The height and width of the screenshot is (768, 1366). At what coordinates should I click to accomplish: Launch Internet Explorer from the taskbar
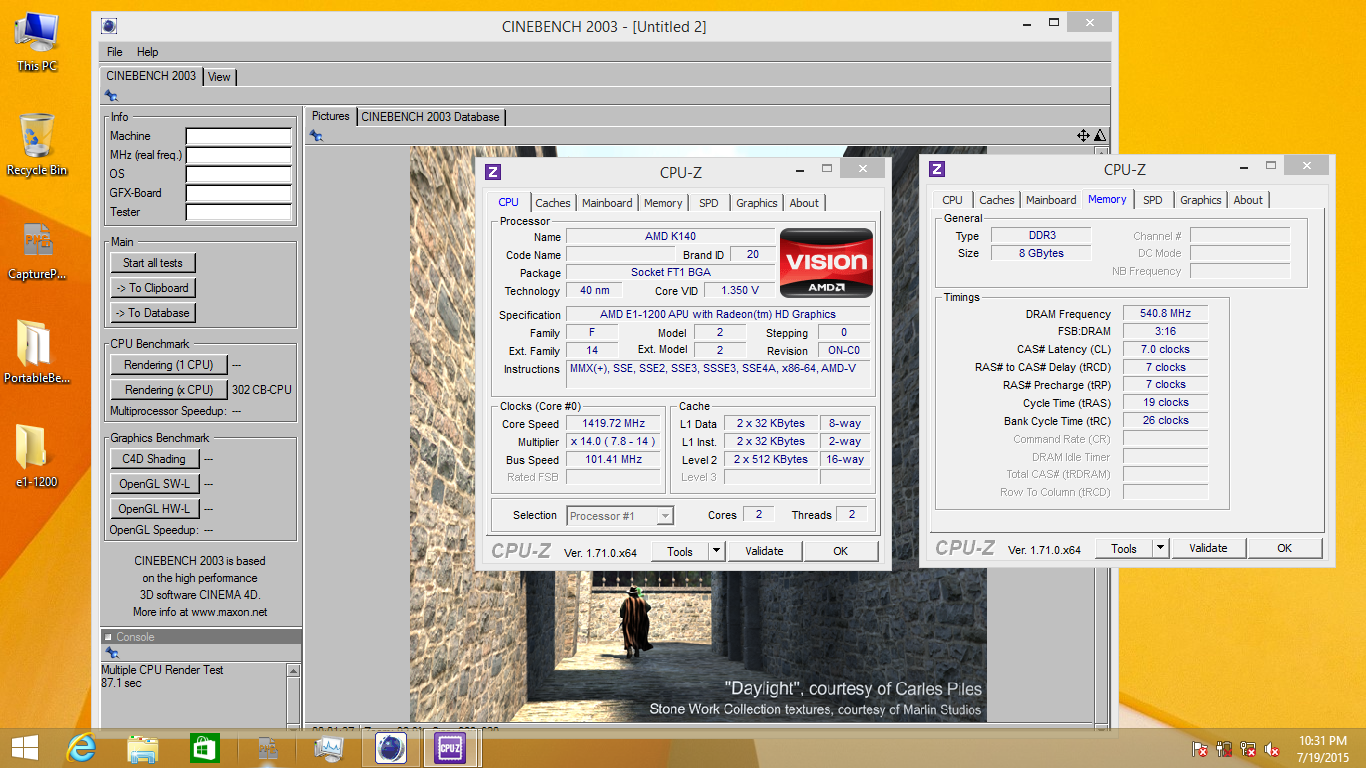pyautogui.click(x=81, y=748)
